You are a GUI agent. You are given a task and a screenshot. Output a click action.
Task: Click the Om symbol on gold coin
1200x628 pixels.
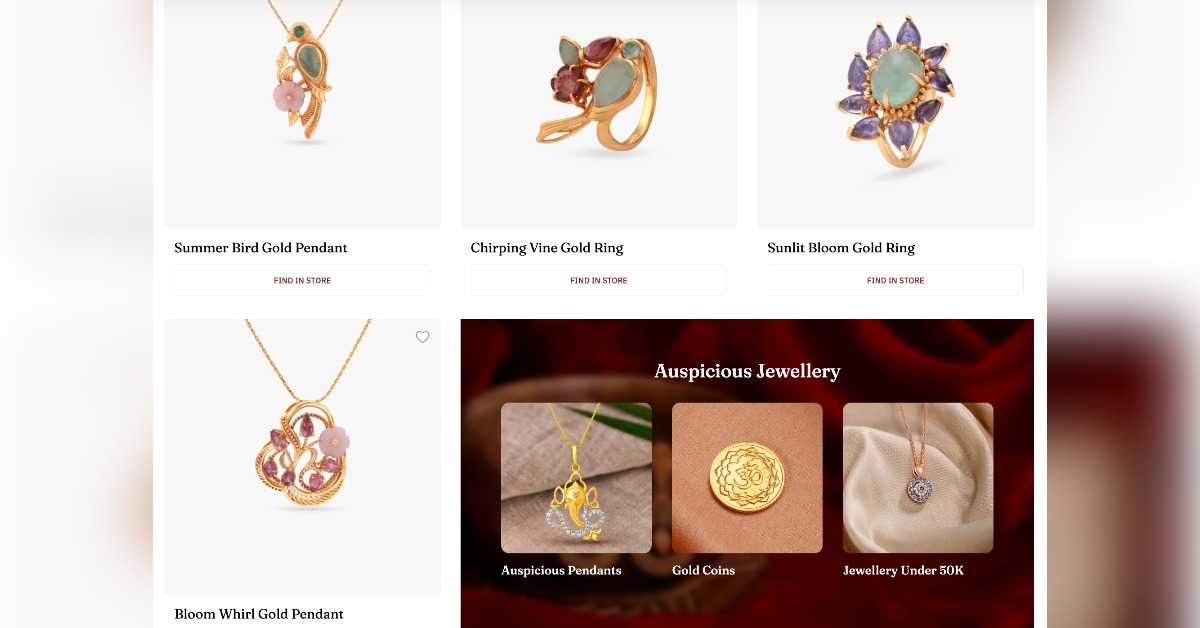tap(747, 477)
